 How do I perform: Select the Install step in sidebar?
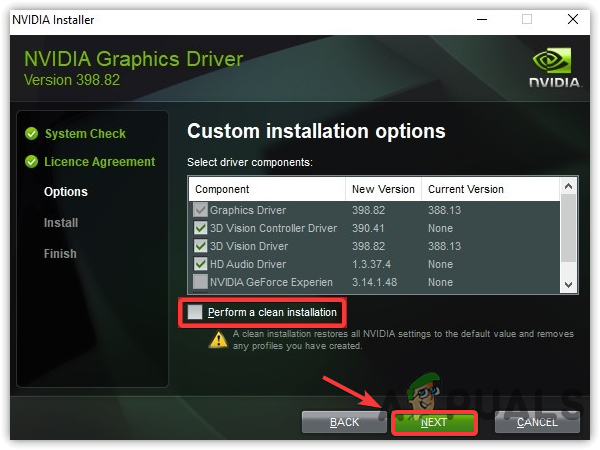coord(61,223)
